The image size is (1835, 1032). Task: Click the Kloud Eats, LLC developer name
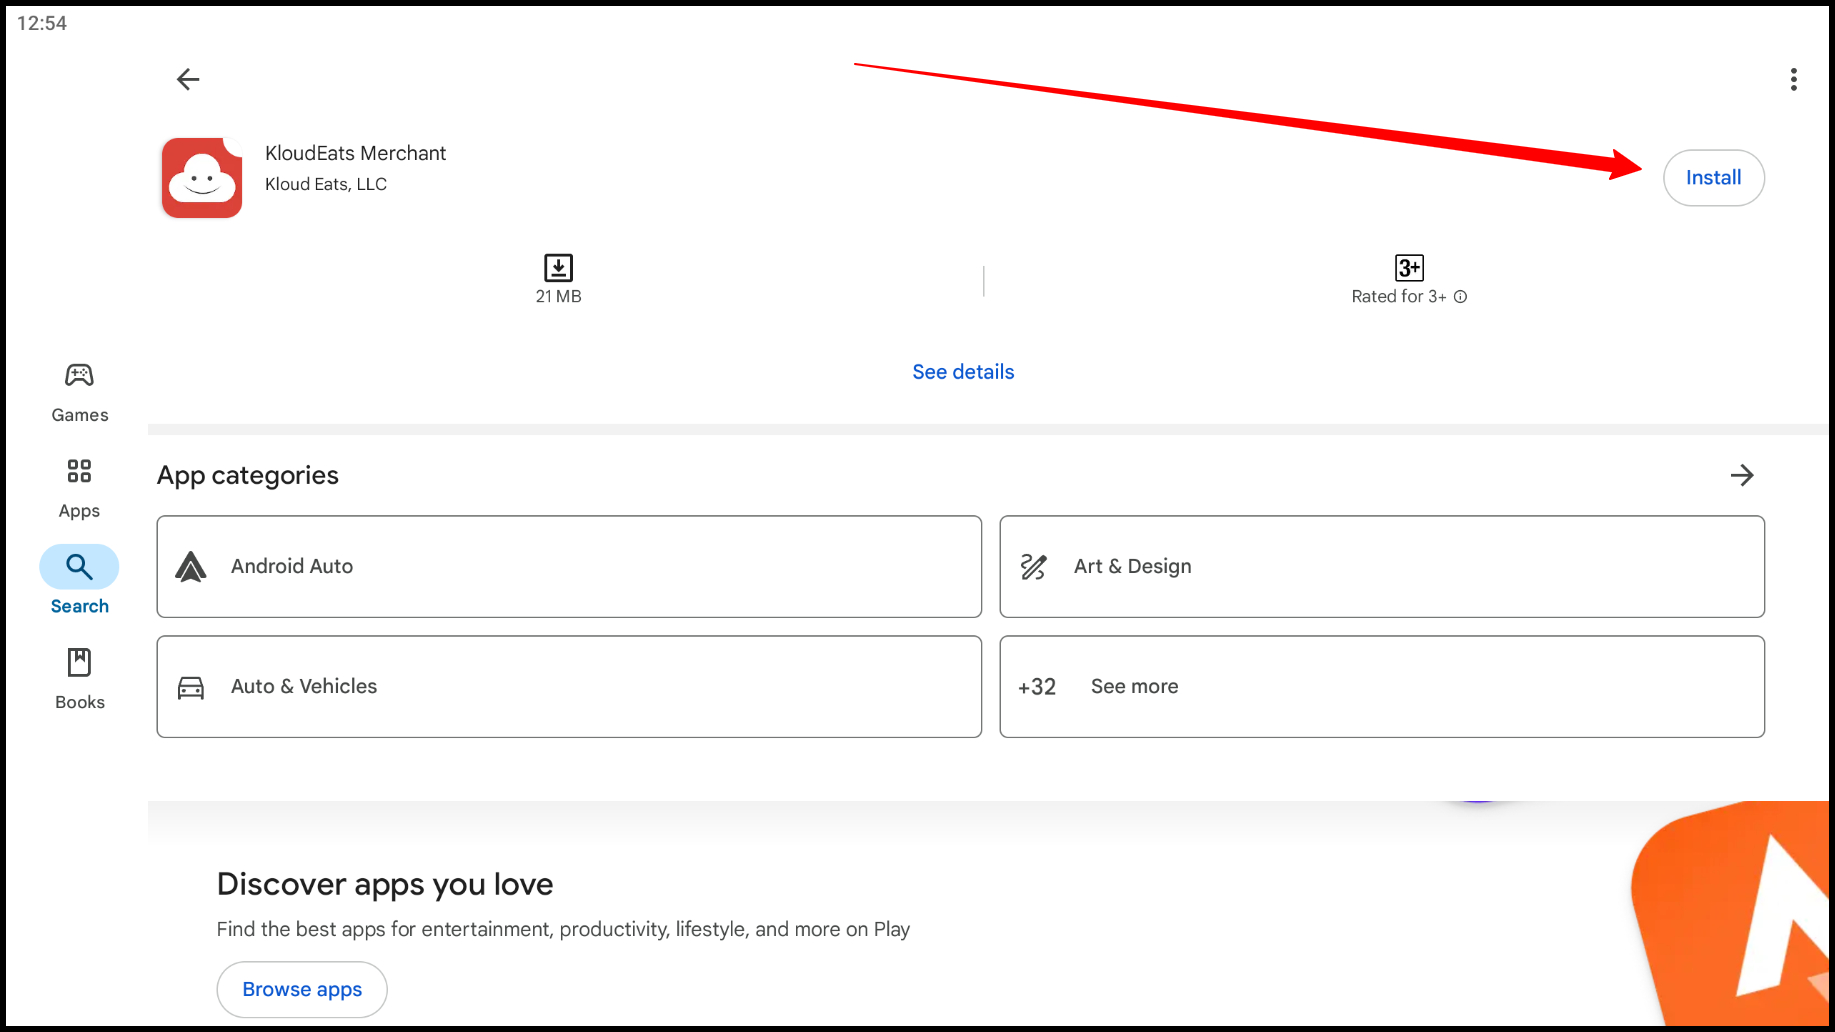326,184
